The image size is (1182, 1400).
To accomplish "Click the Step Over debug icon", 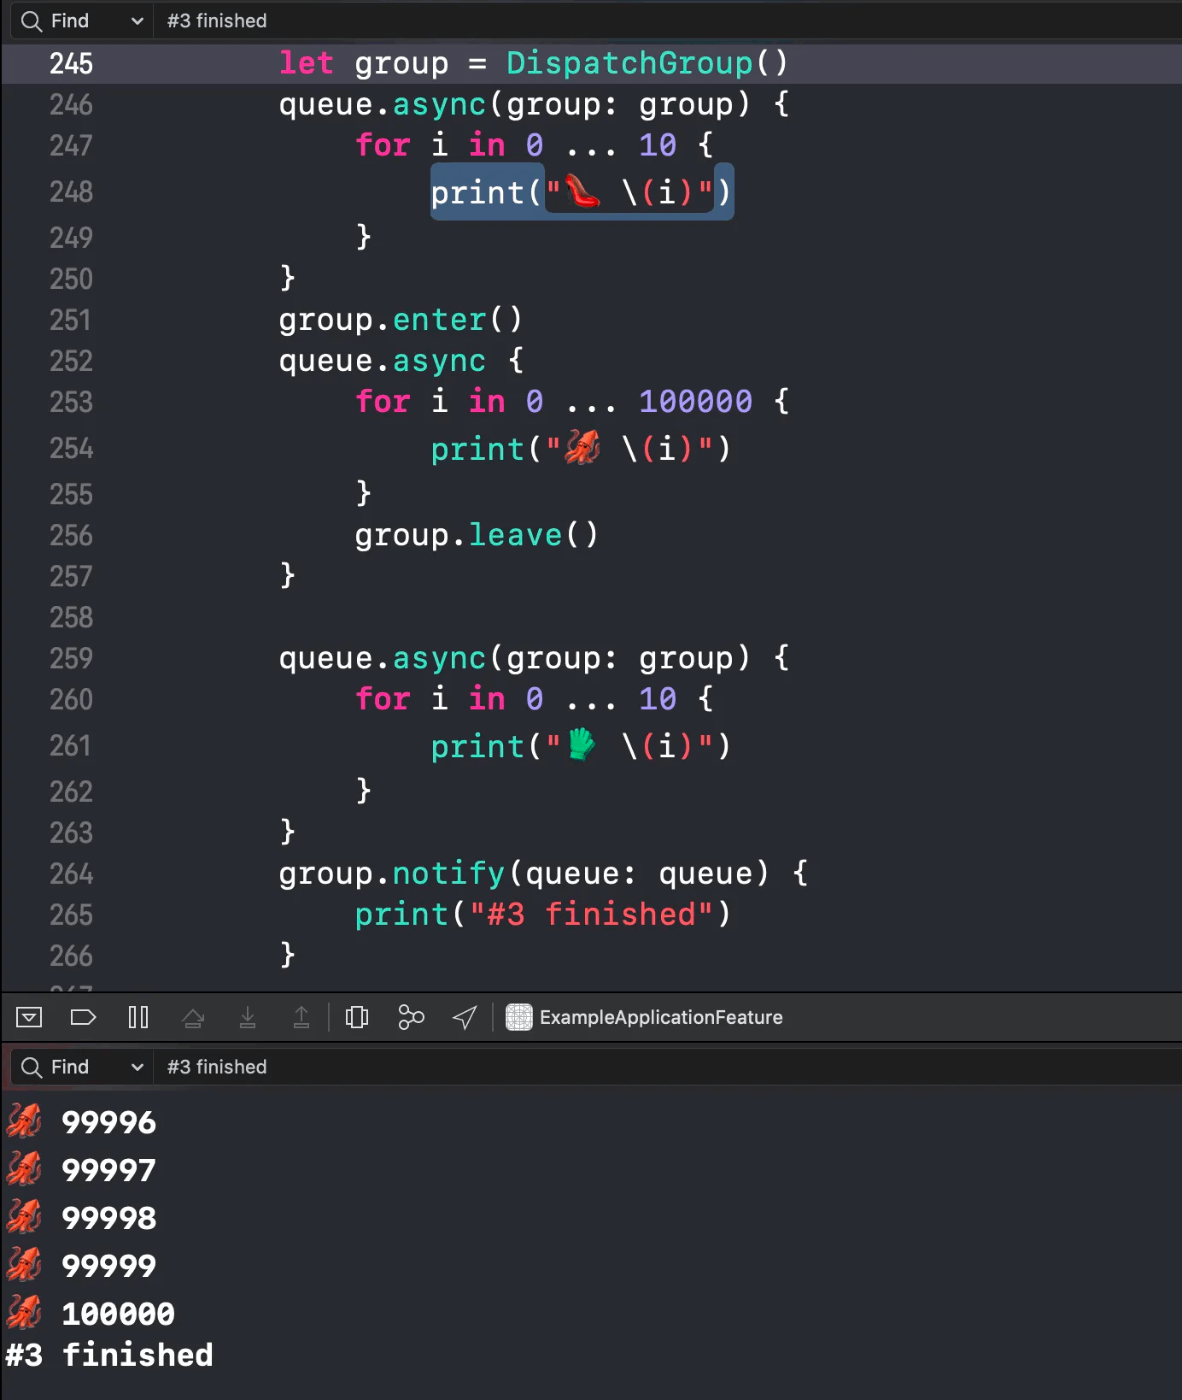I will 193,1018.
